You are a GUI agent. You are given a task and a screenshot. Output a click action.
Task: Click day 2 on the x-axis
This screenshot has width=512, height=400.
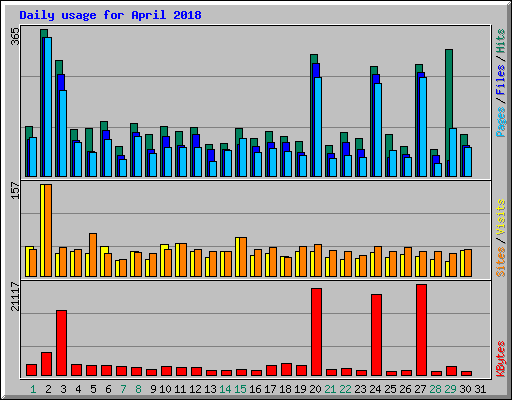tap(48, 389)
